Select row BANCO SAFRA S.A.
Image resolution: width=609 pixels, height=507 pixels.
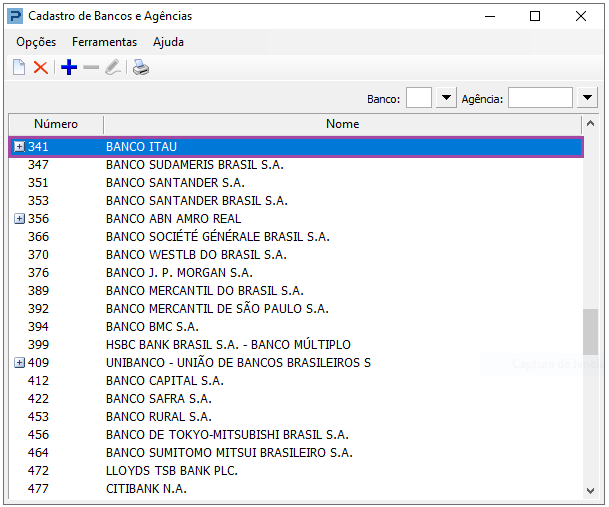click(296, 399)
